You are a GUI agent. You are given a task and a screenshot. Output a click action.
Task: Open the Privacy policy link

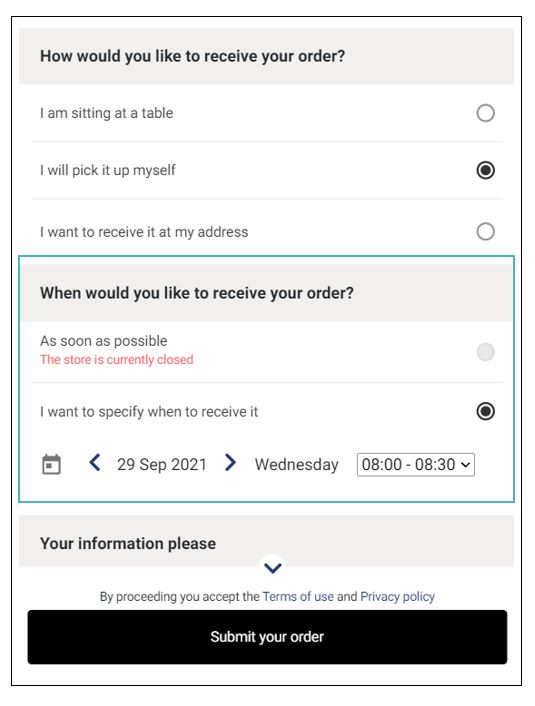[397, 596]
